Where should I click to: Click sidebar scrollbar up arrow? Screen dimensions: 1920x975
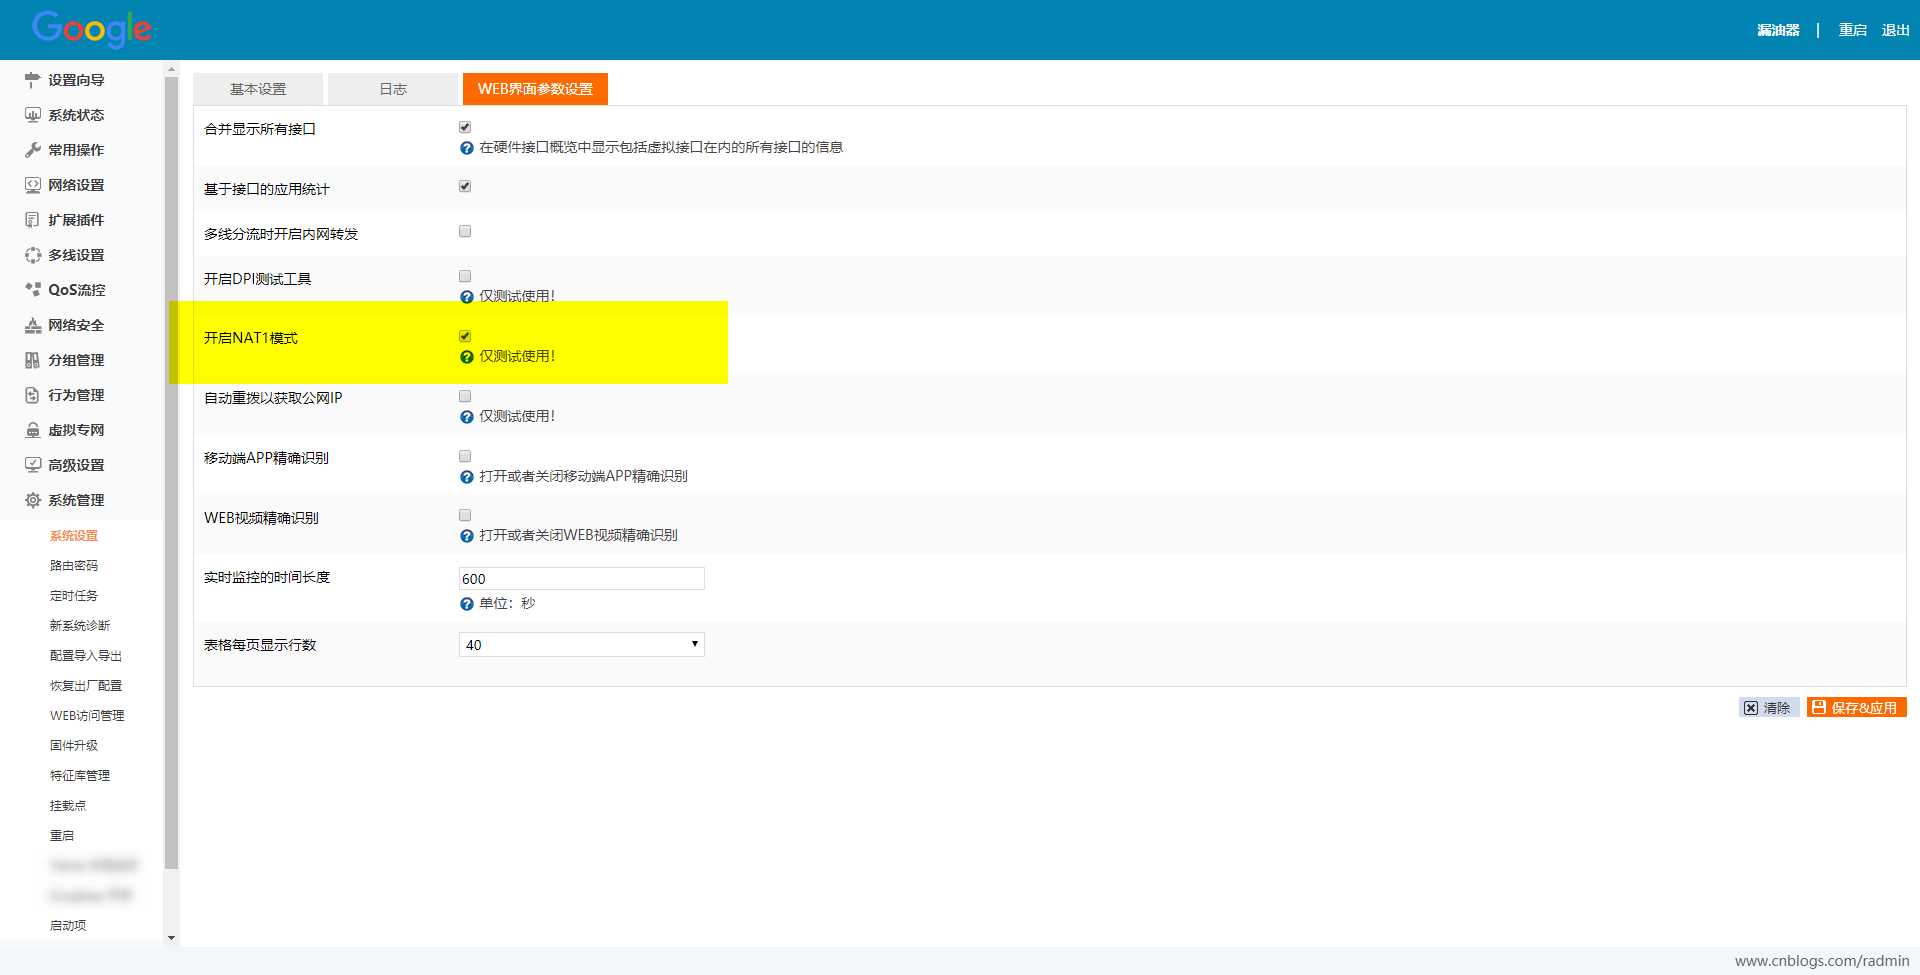tap(171, 69)
